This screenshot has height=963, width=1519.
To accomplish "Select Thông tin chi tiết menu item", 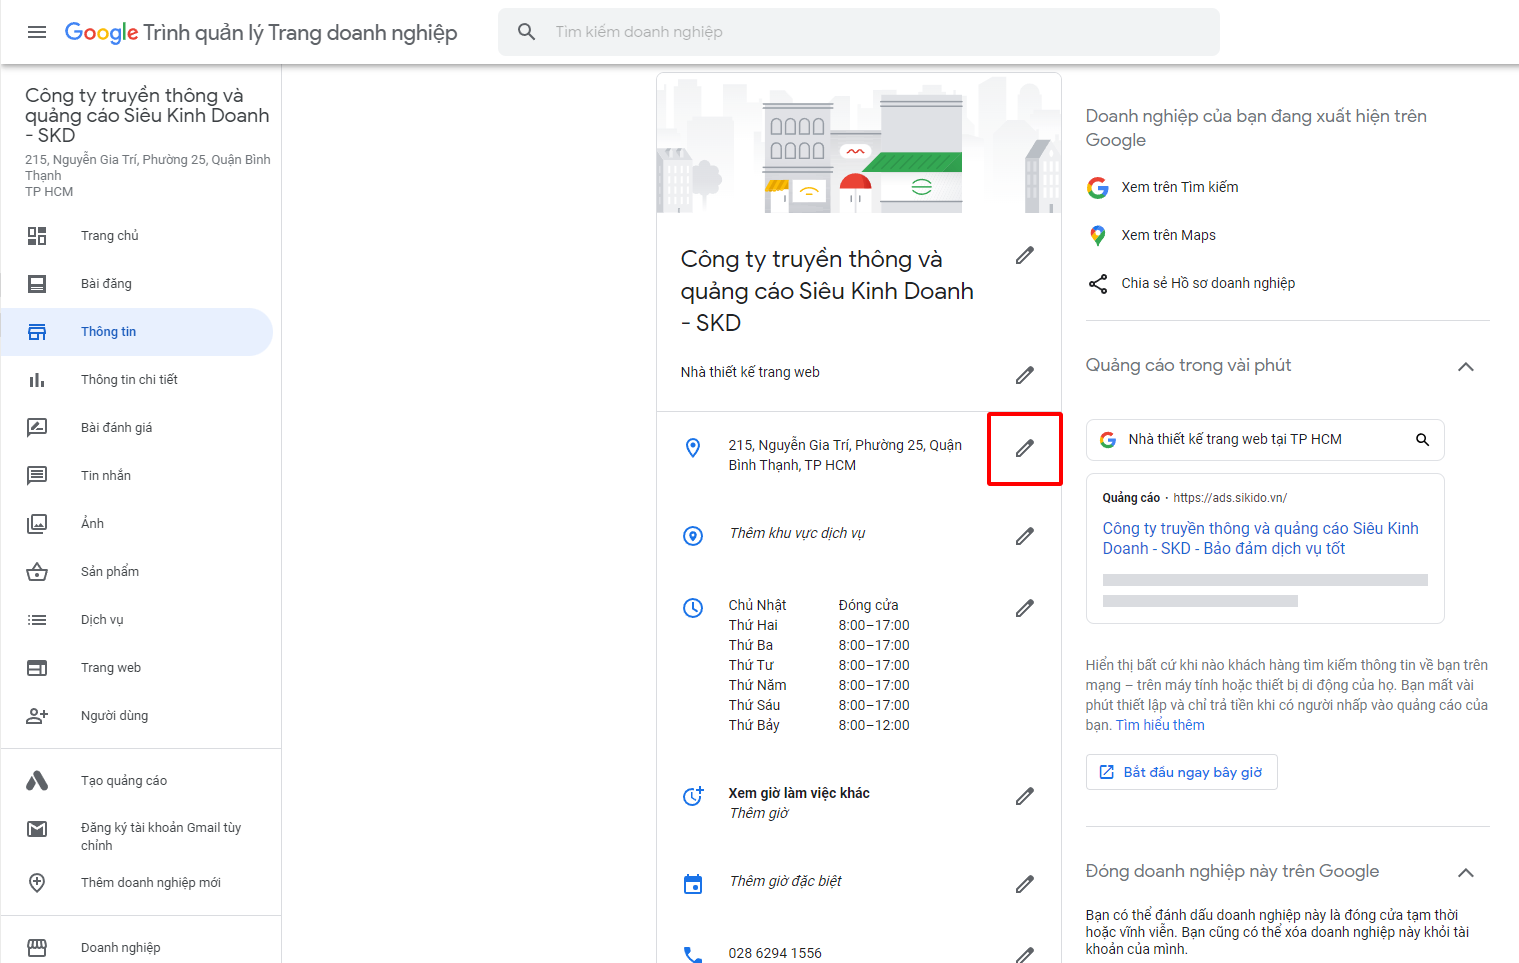I will 129,380.
